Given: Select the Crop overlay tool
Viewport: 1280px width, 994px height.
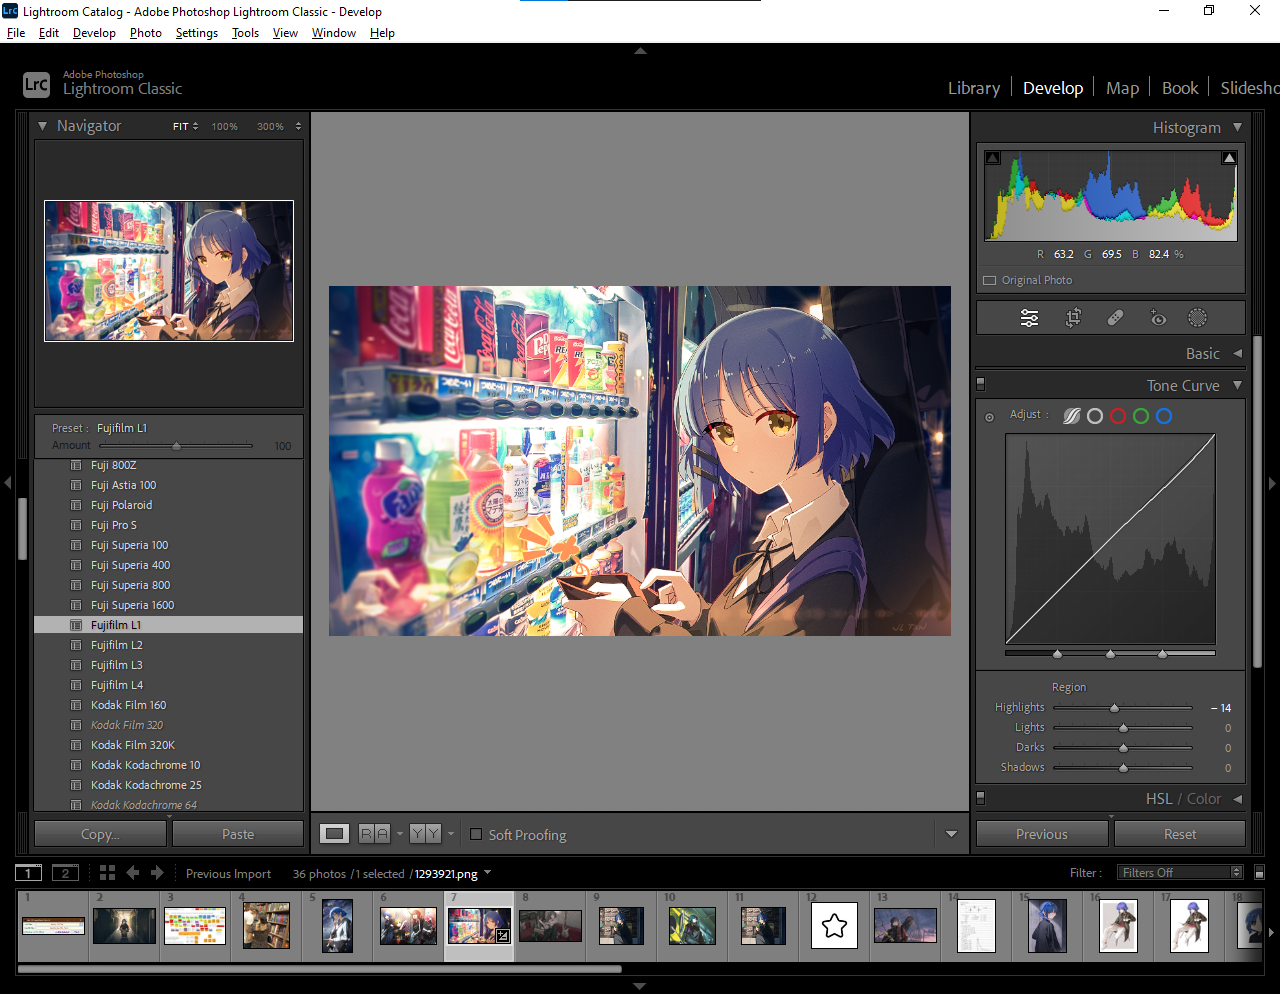Looking at the screenshot, I should point(1073,318).
